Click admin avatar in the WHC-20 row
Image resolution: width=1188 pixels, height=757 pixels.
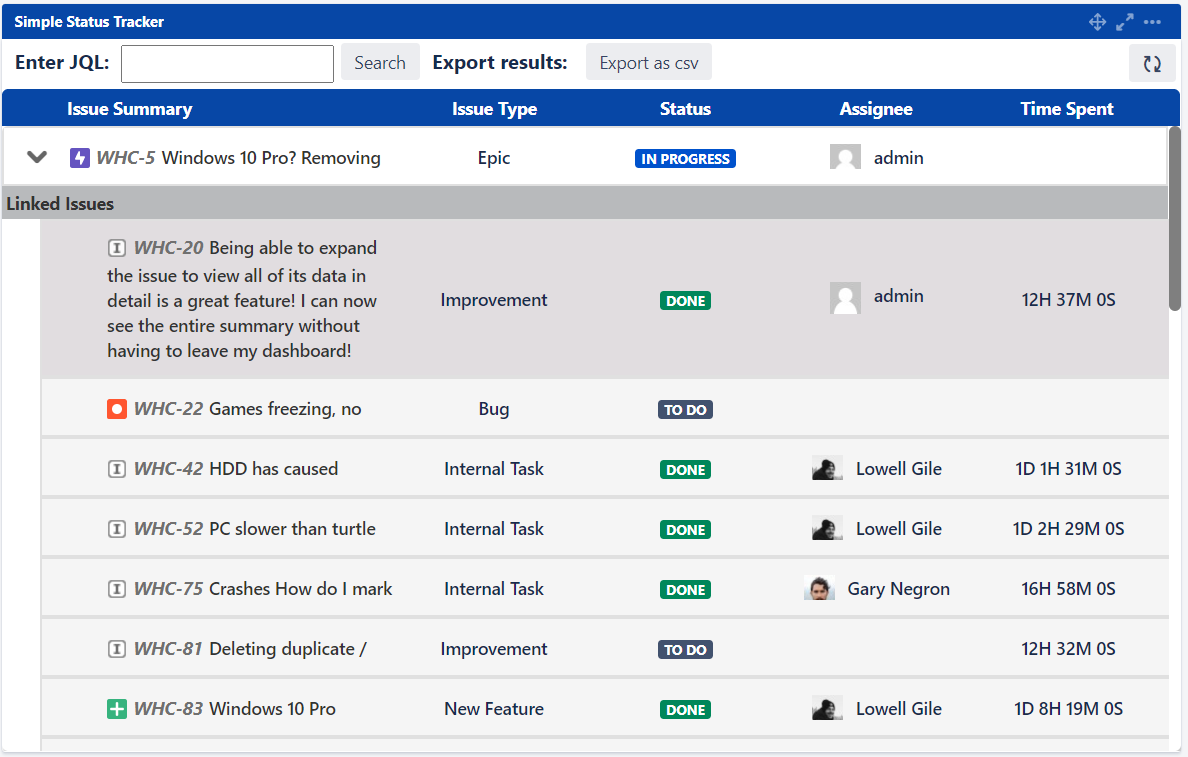846,297
